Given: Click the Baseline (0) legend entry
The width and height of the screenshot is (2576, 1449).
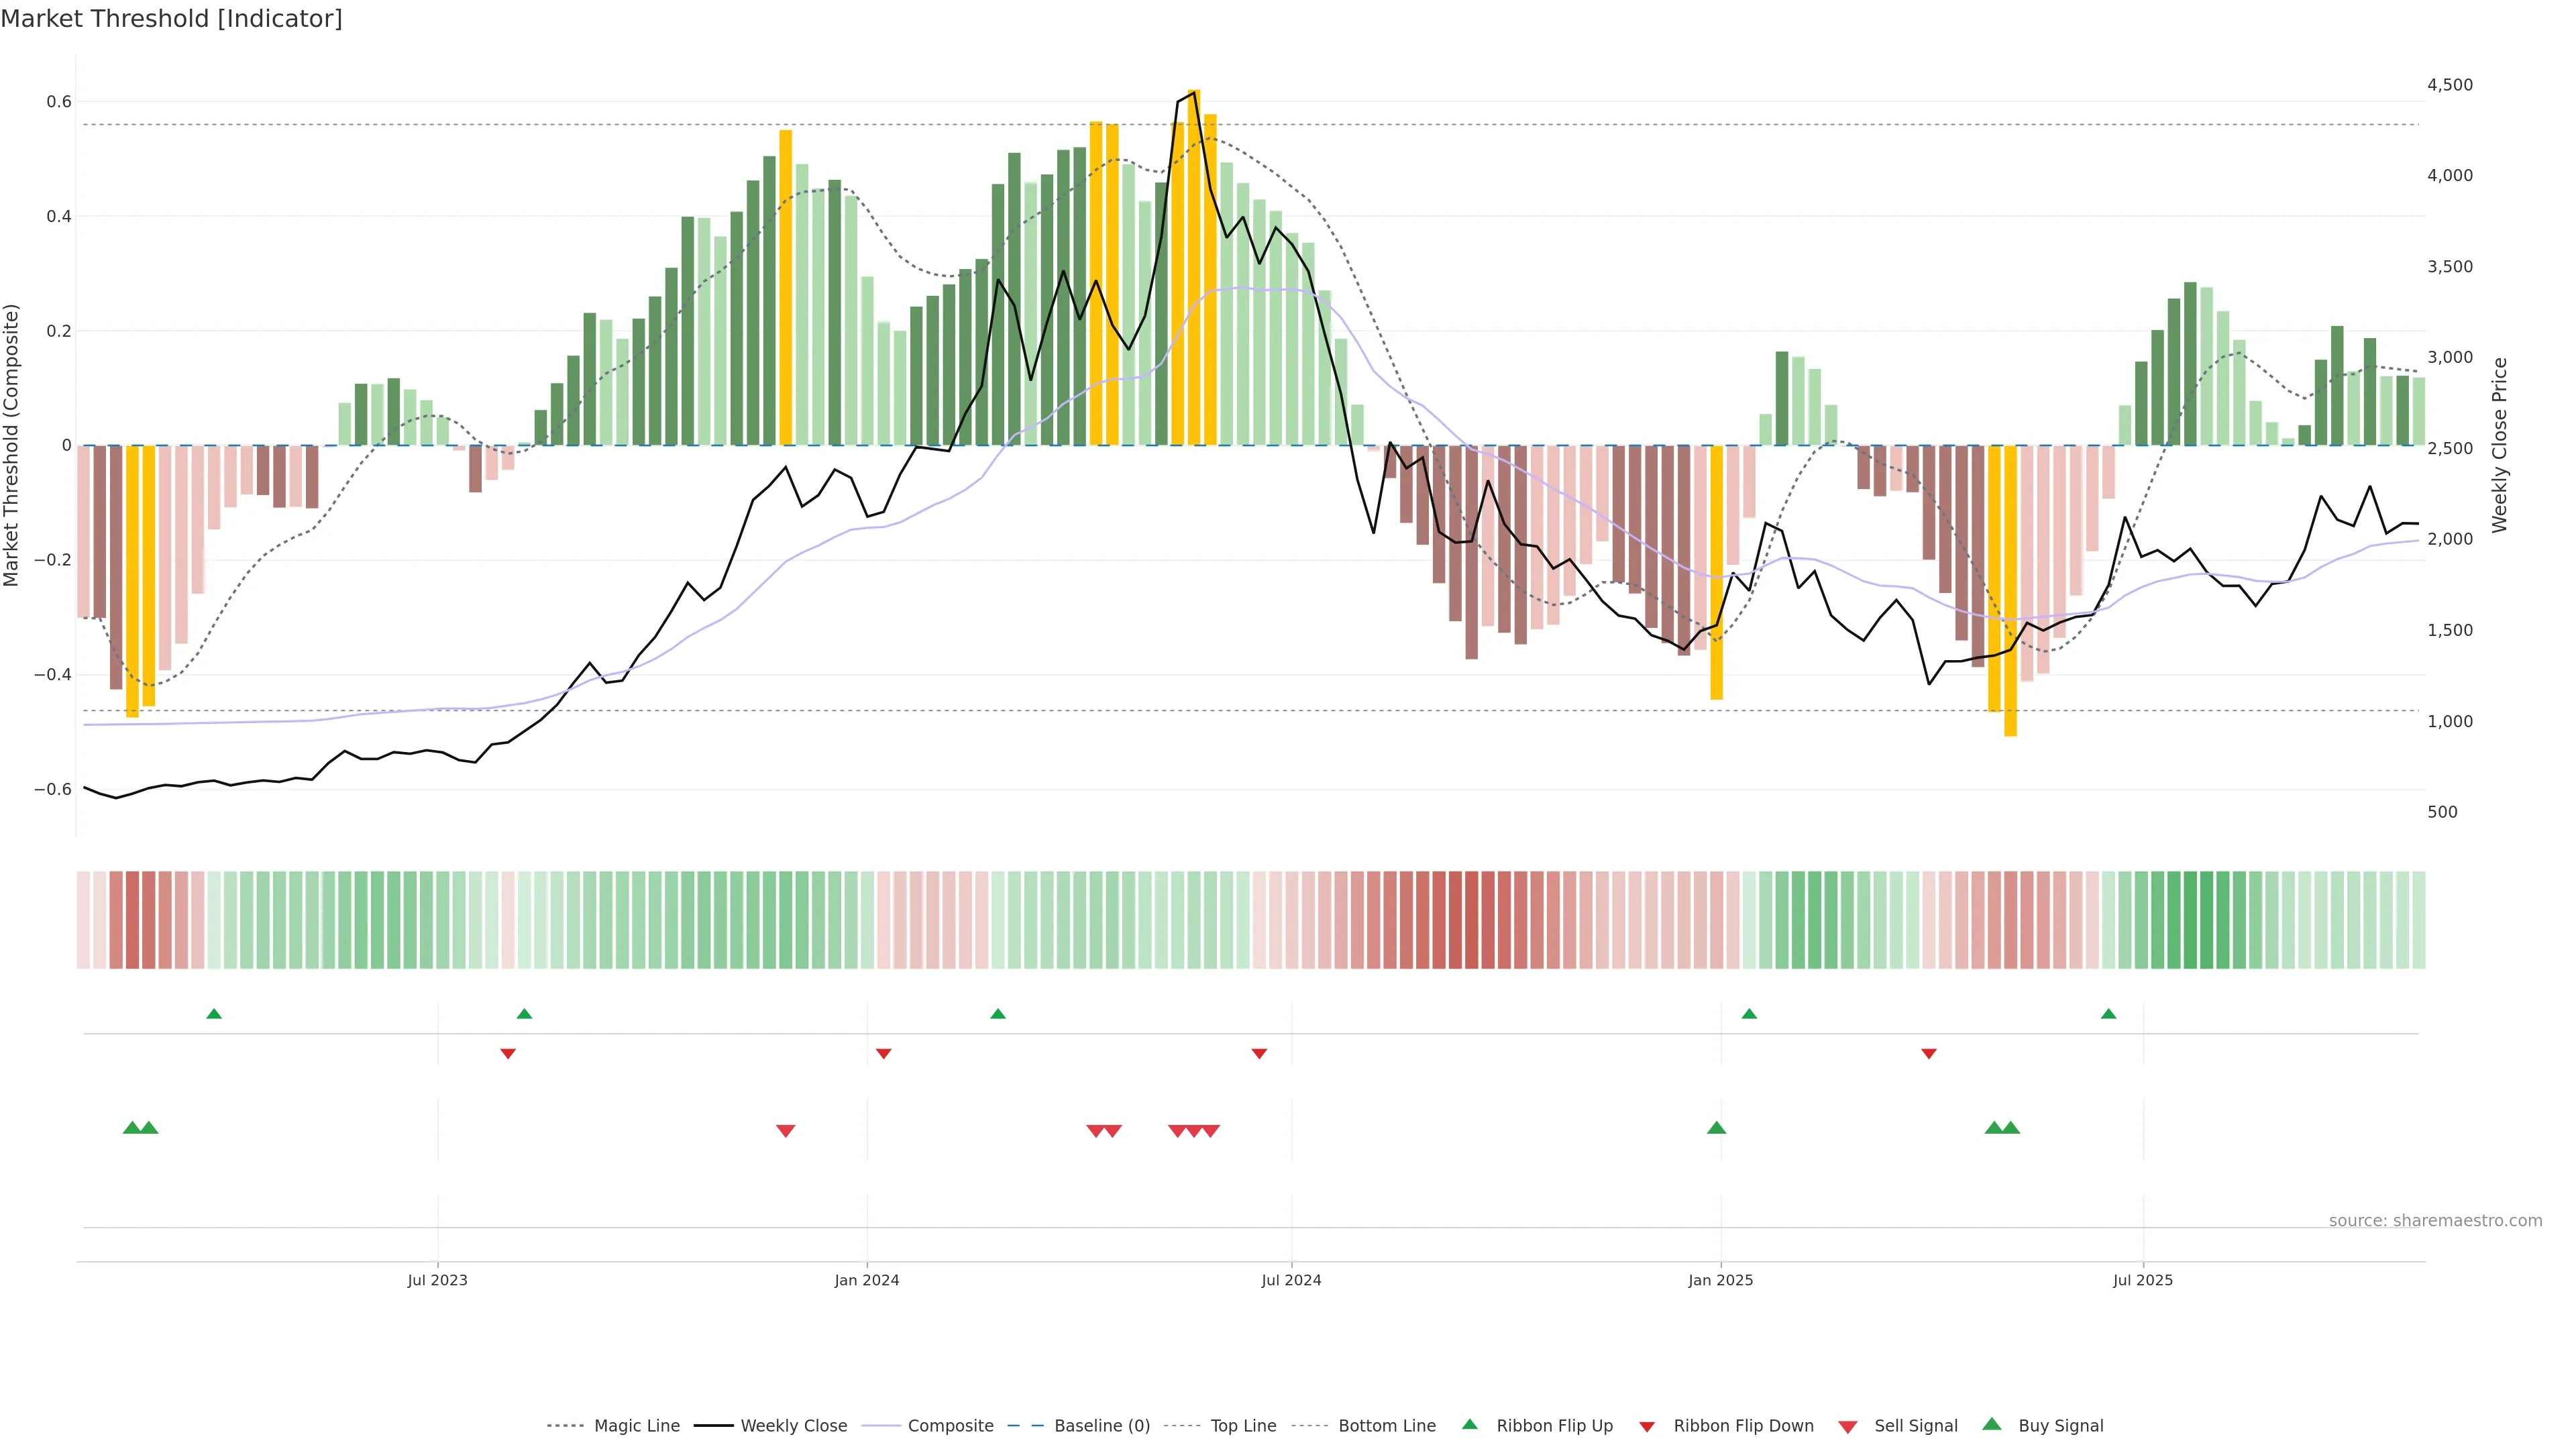Looking at the screenshot, I should pos(1101,1426).
